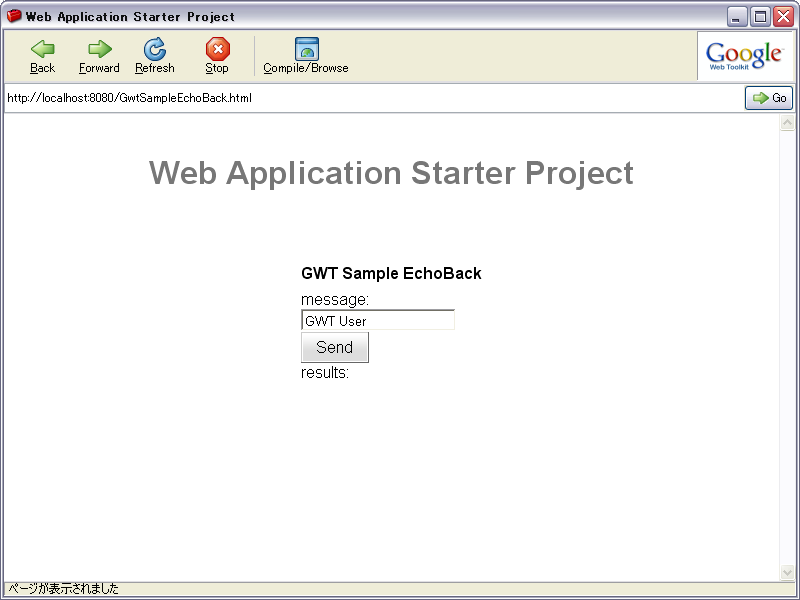This screenshot has height=600, width=800.
Task: Click the red flag icon in the title bar
Action: coord(14,15)
